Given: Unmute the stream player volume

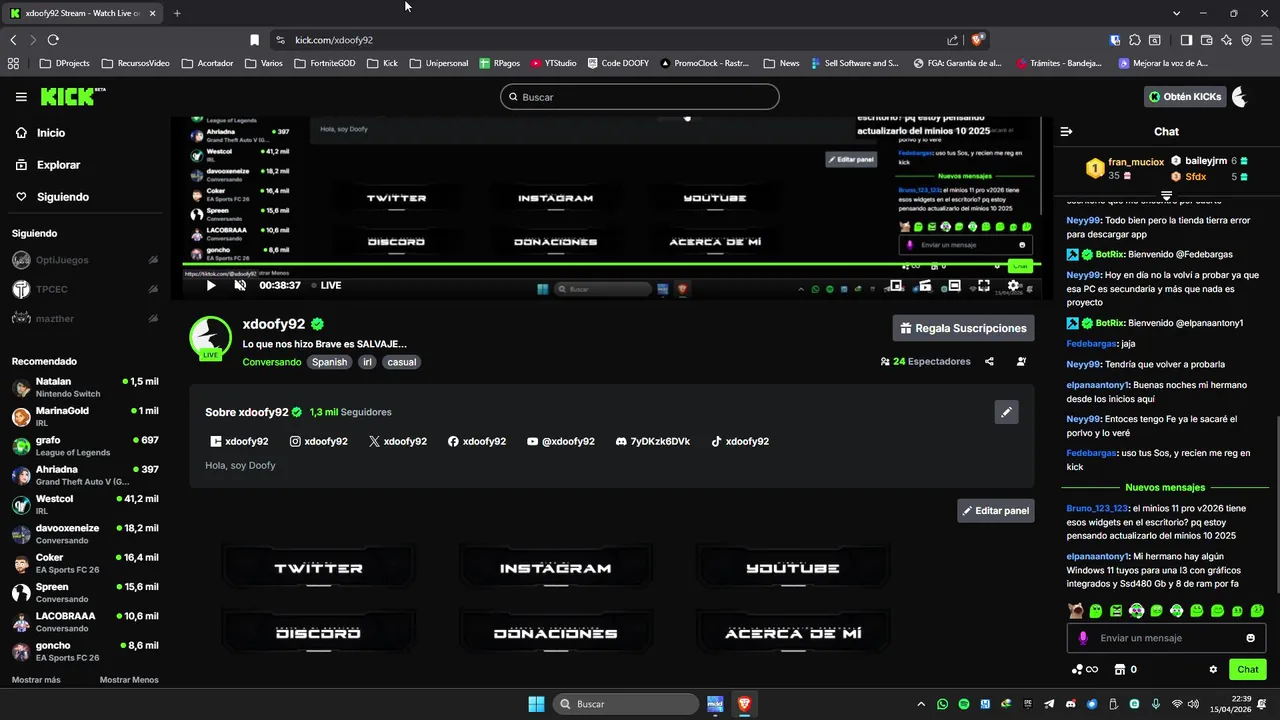Looking at the screenshot, I should [240, 285].
